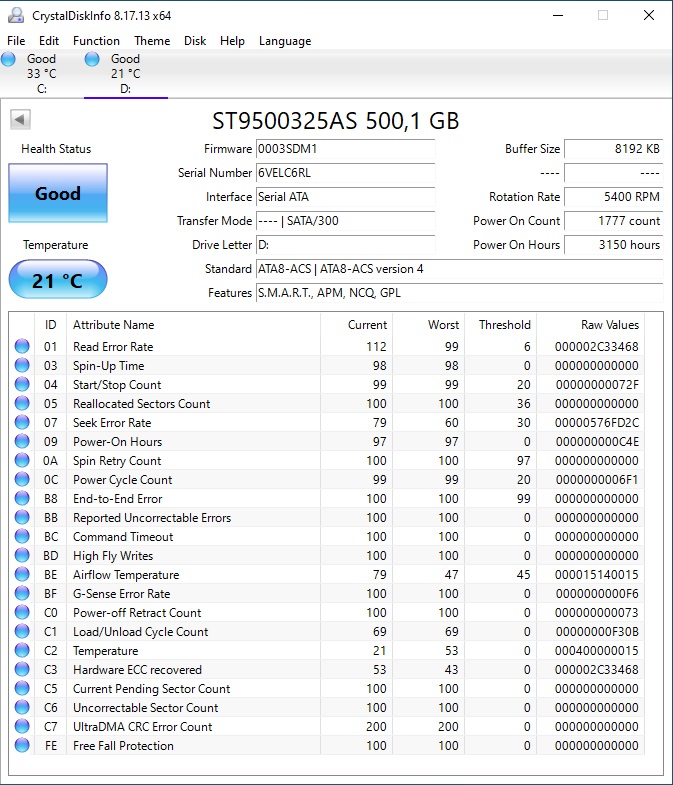Click the Features field S.M.A.R.T., APM
673x785 pixels.
pos(460,293)
